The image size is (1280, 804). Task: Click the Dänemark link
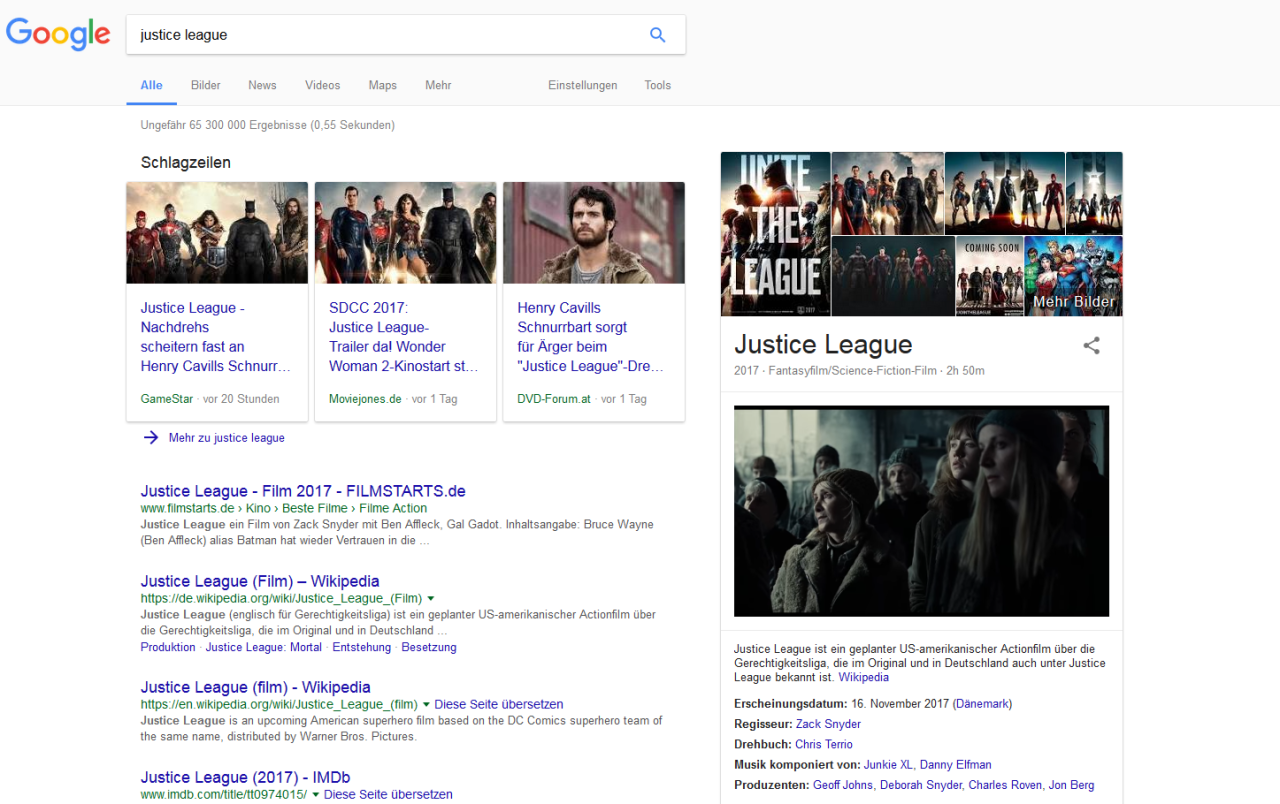pyautogui.click(x=982, y=704)
